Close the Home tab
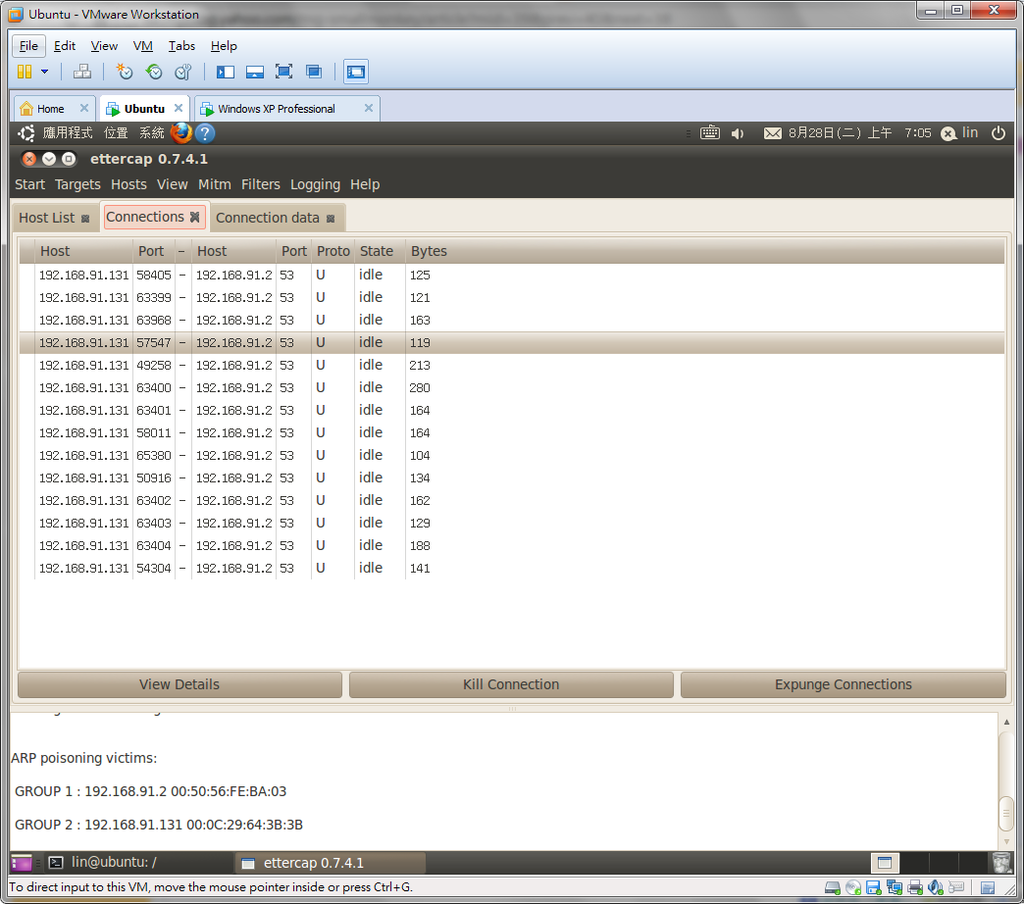 point(84,108)
